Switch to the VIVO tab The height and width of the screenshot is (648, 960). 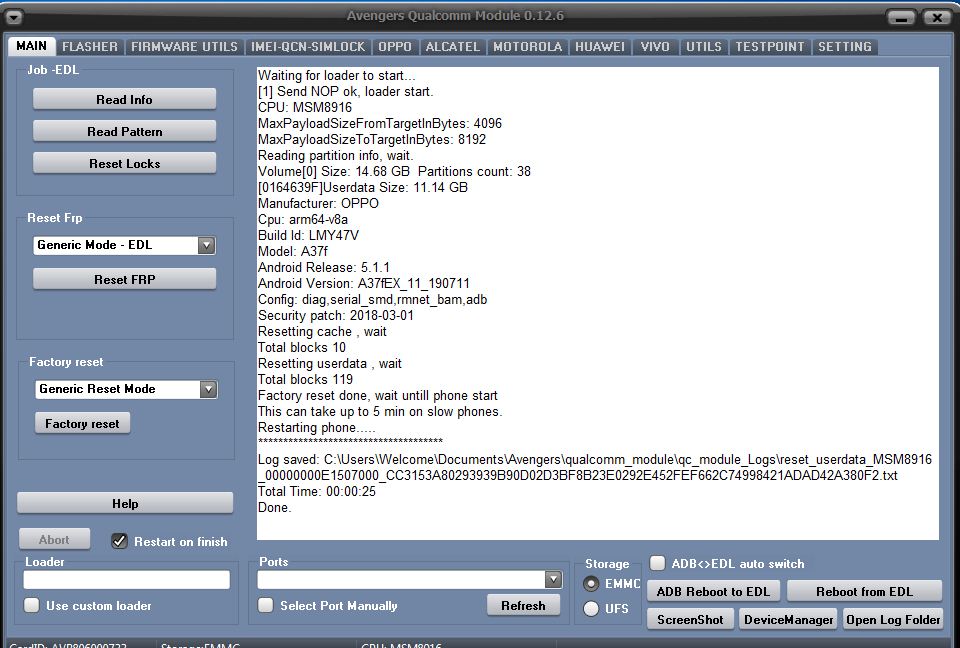pyautogui.click(x=655, y=47)
